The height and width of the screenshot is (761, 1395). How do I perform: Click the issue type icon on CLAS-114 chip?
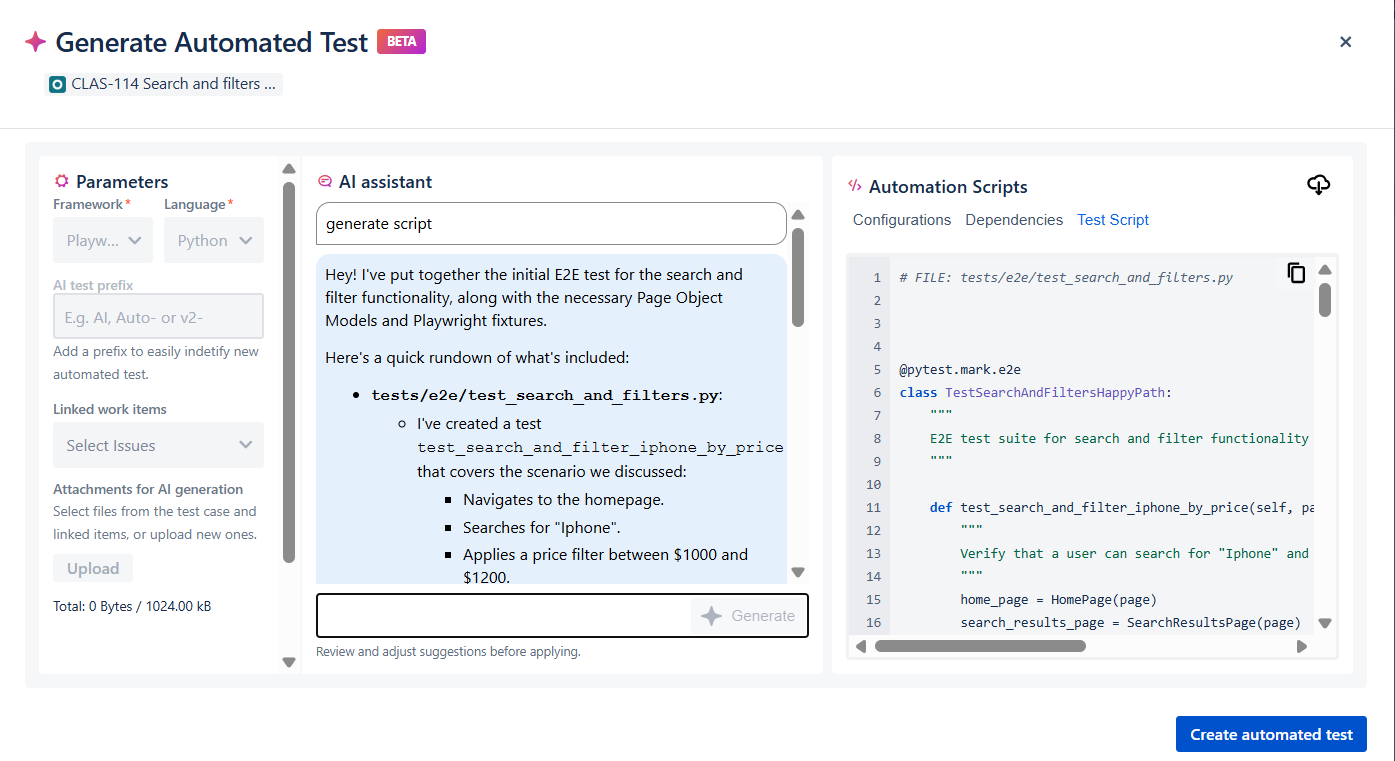[57, 84]
